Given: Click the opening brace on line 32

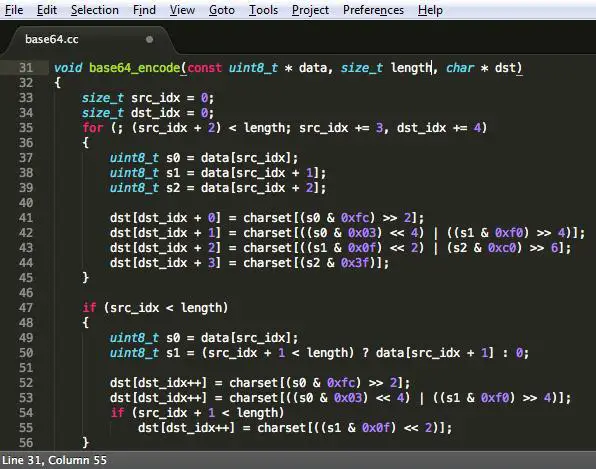Looking at the screenshot, I should [x=57, y=82].
